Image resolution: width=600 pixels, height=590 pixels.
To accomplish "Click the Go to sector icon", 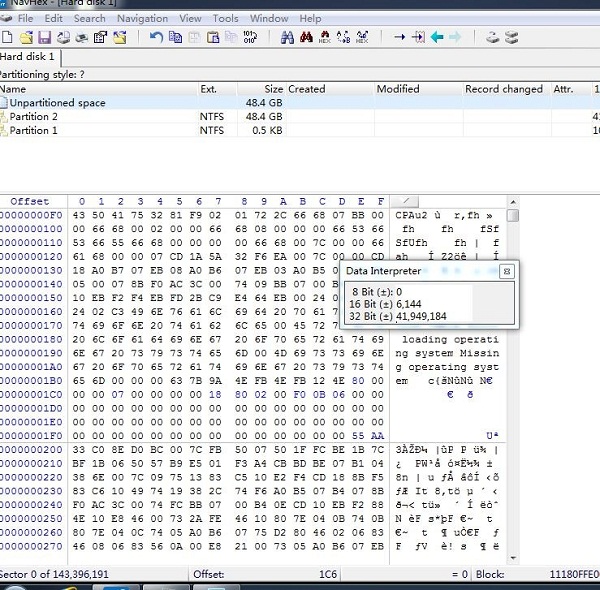I will tap(418, 37).
